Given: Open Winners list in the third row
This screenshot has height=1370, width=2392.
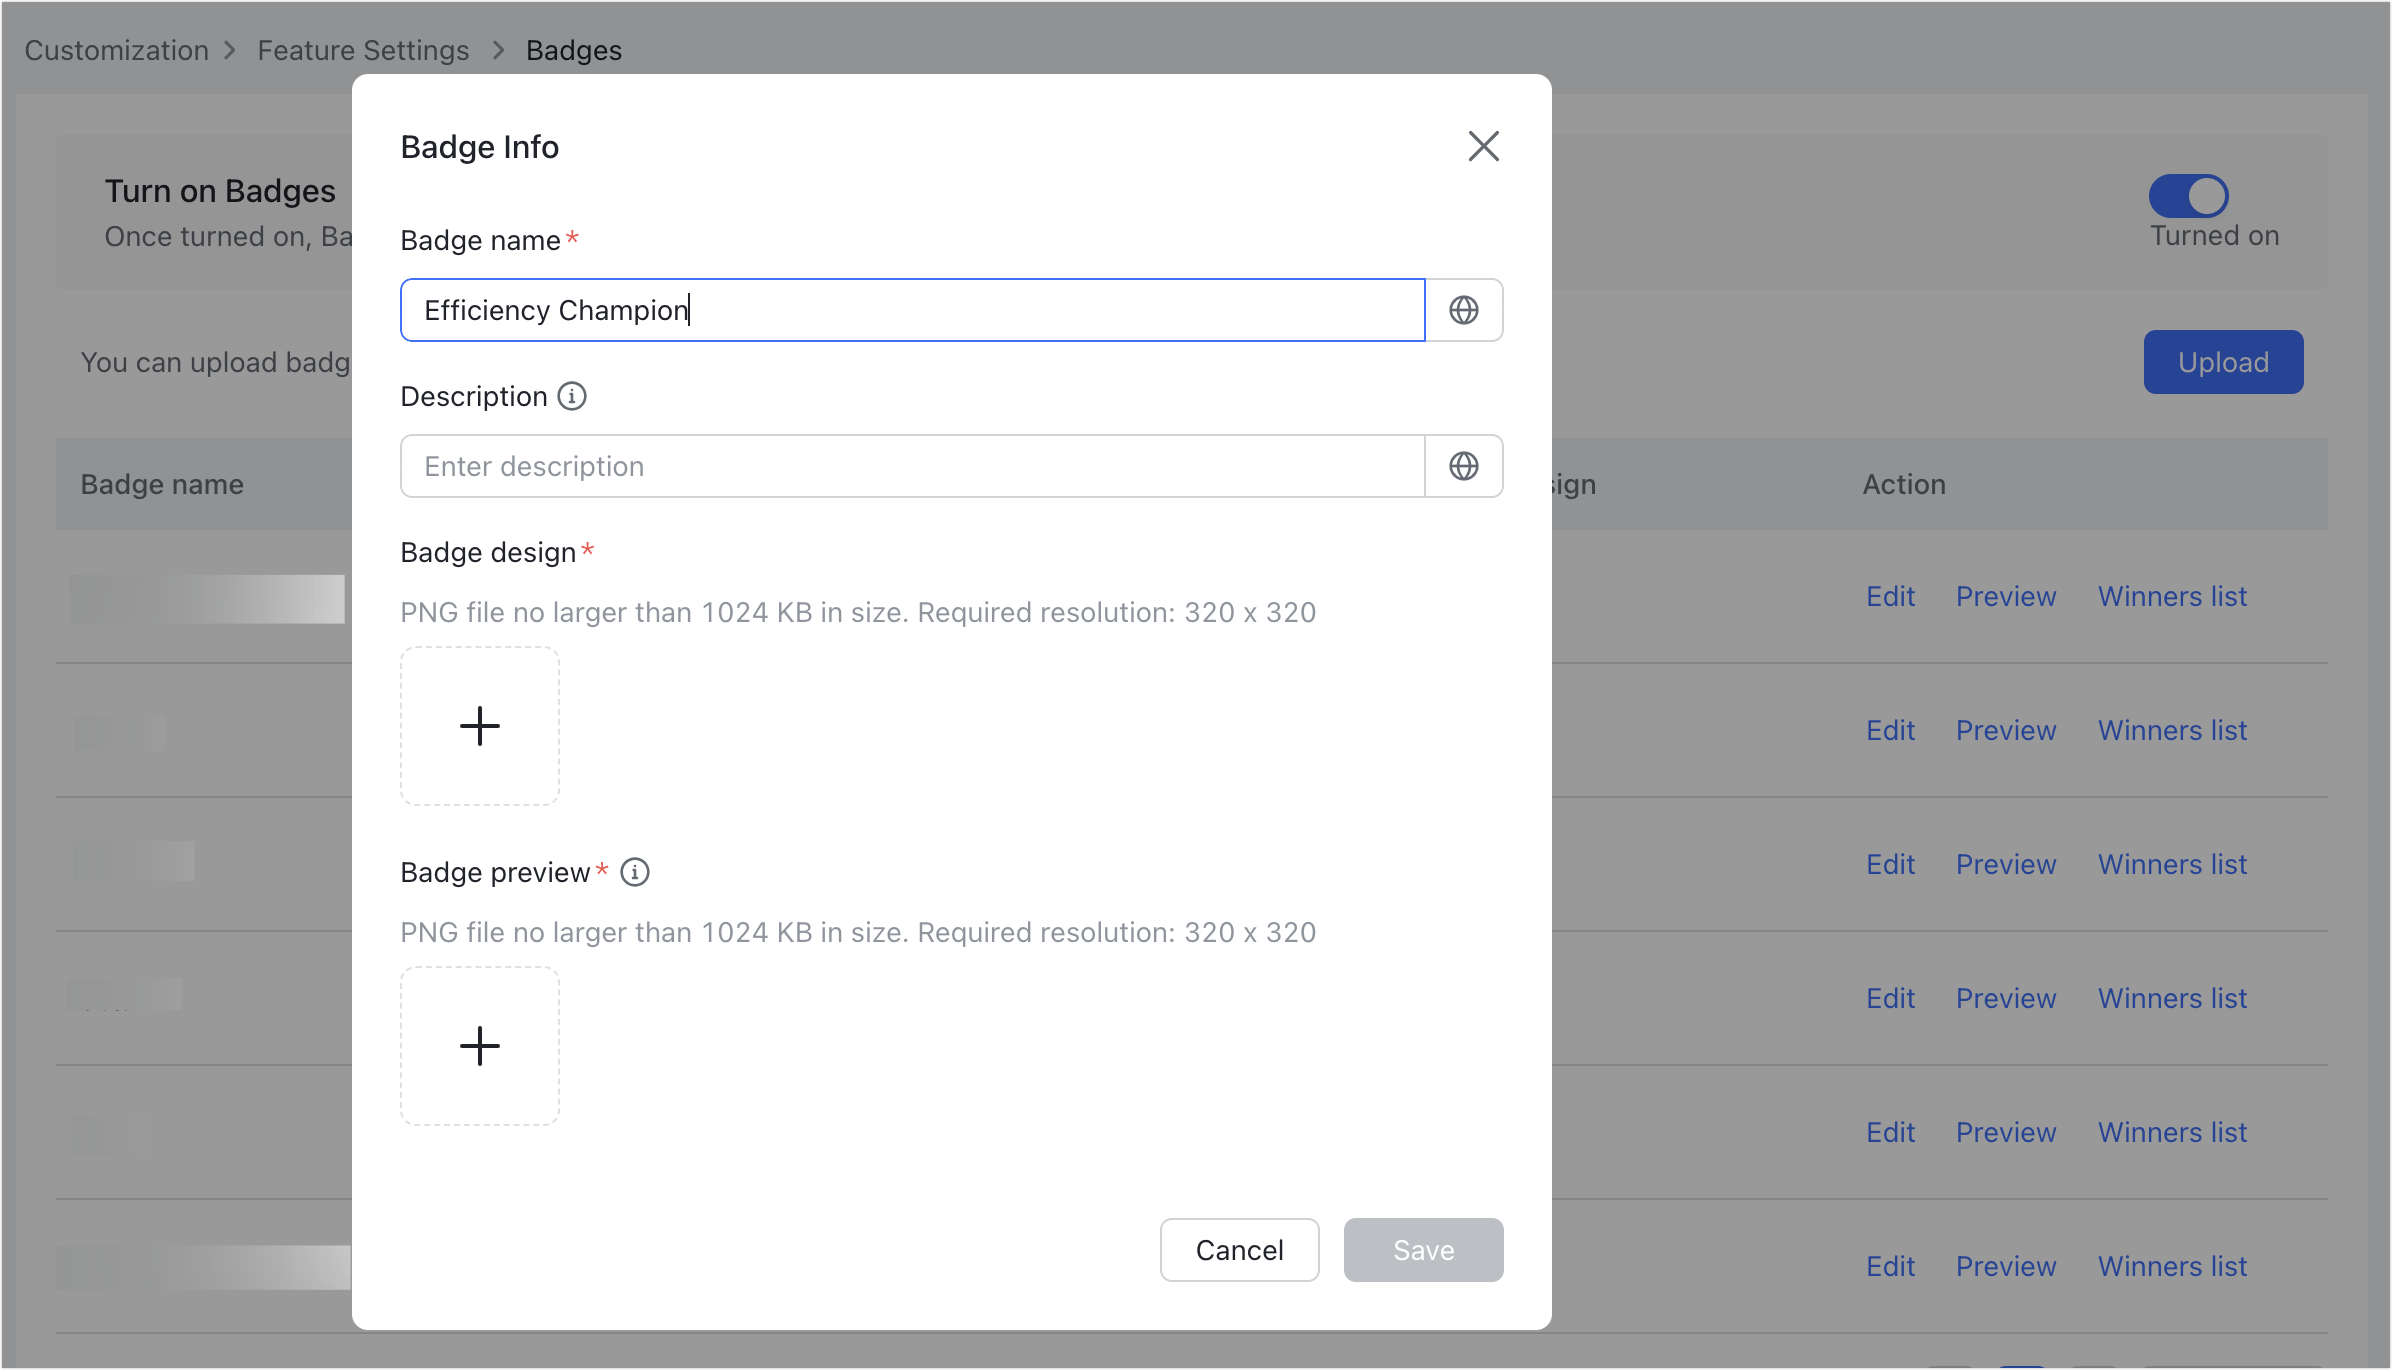Looking at the screenshot, I should pos(2172,864).
